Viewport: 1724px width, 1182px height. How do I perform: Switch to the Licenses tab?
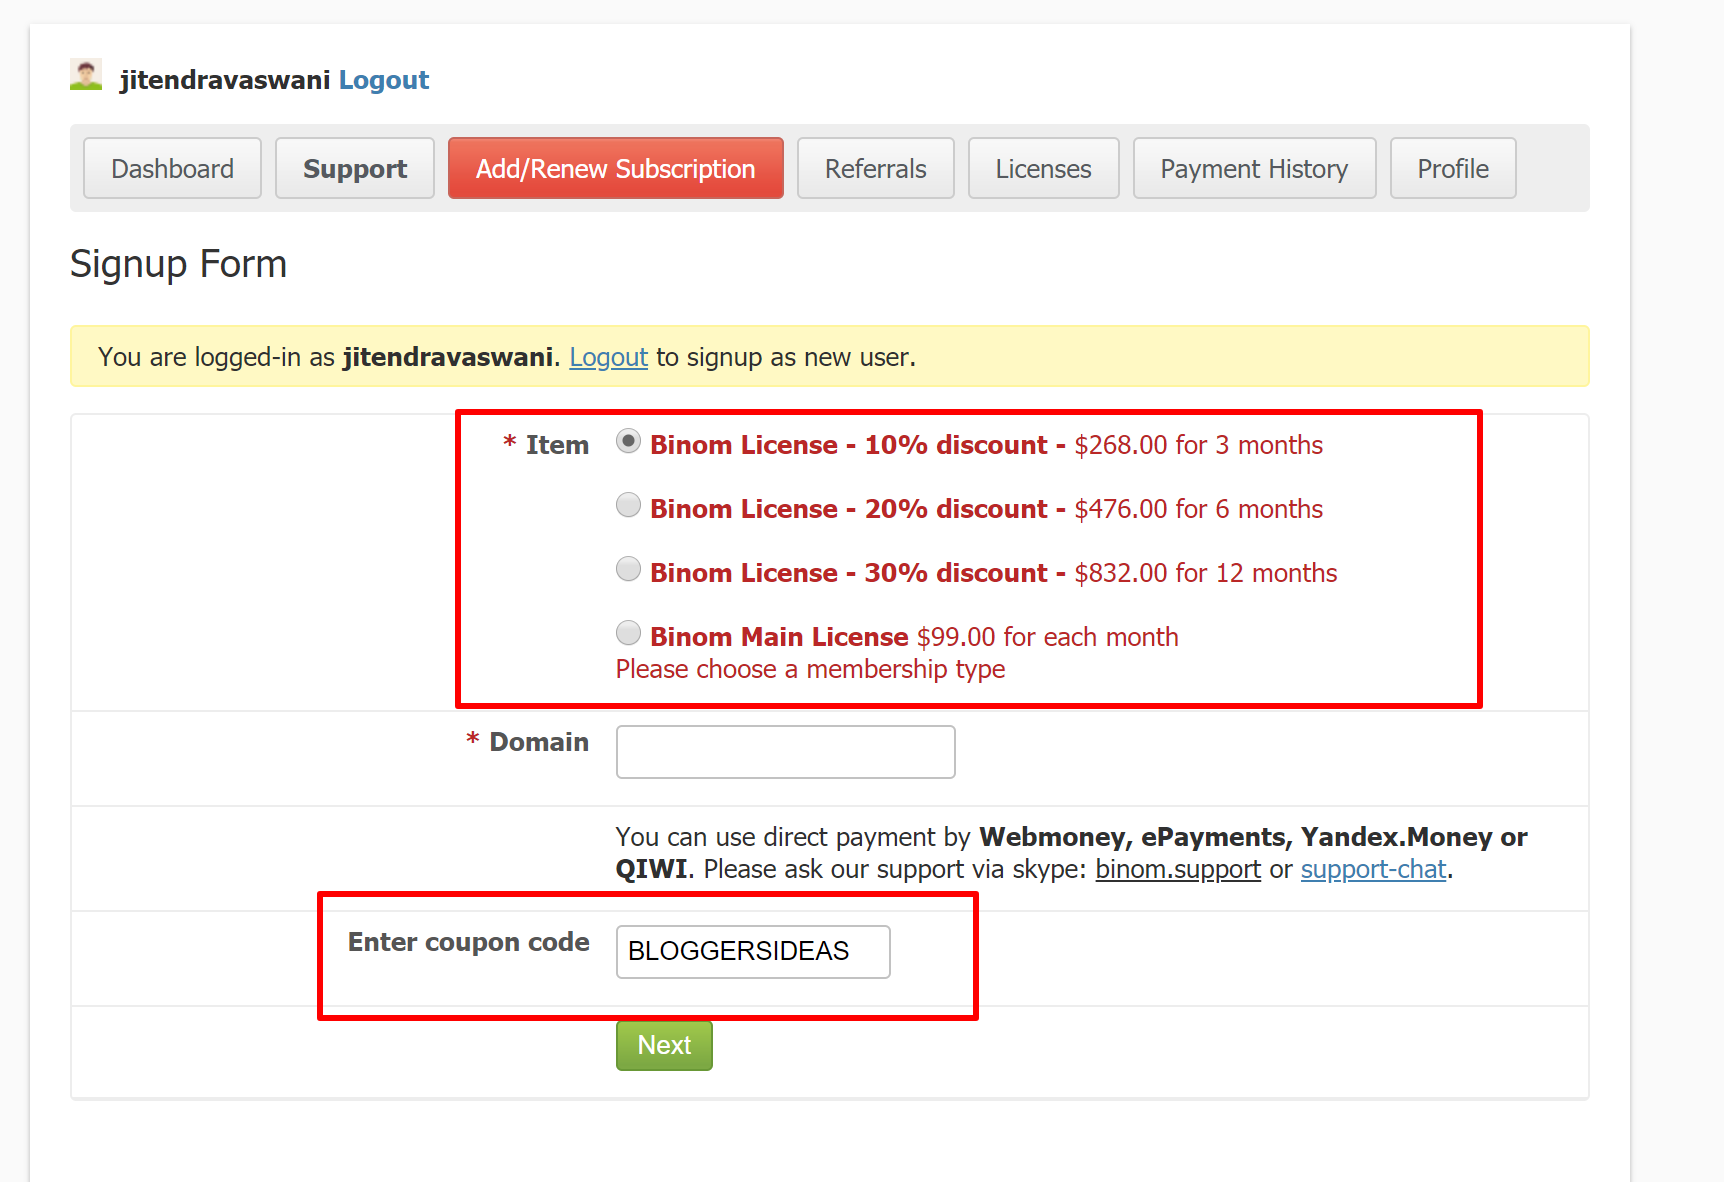1043,168
